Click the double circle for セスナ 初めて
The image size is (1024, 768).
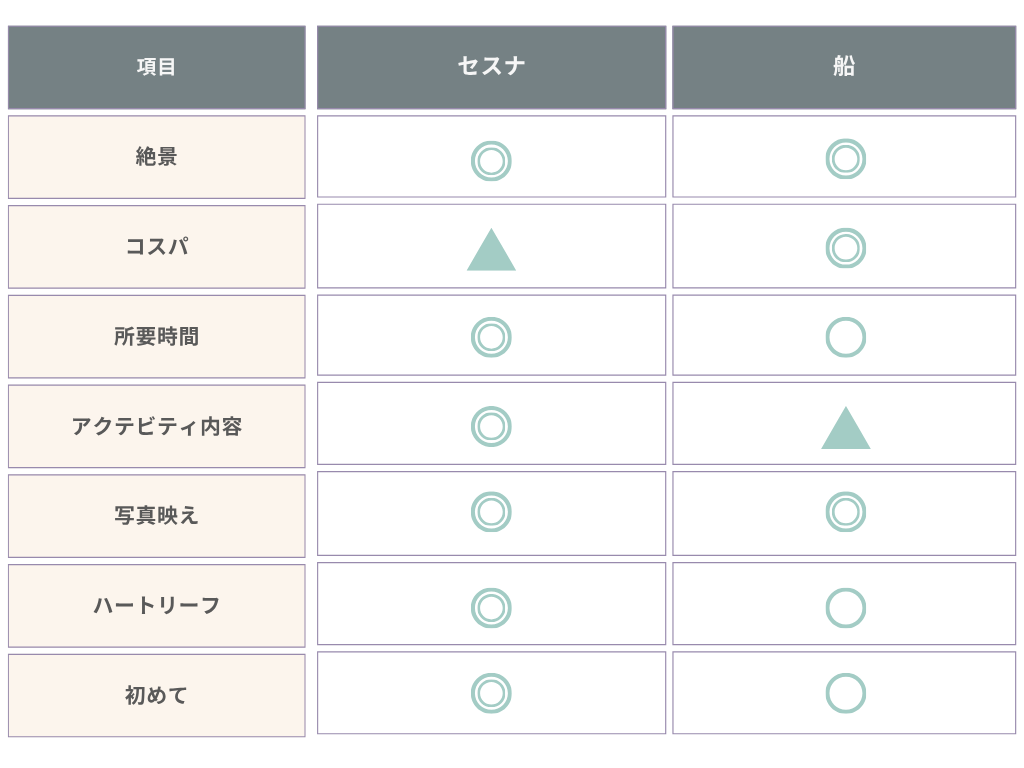(491, 693)
